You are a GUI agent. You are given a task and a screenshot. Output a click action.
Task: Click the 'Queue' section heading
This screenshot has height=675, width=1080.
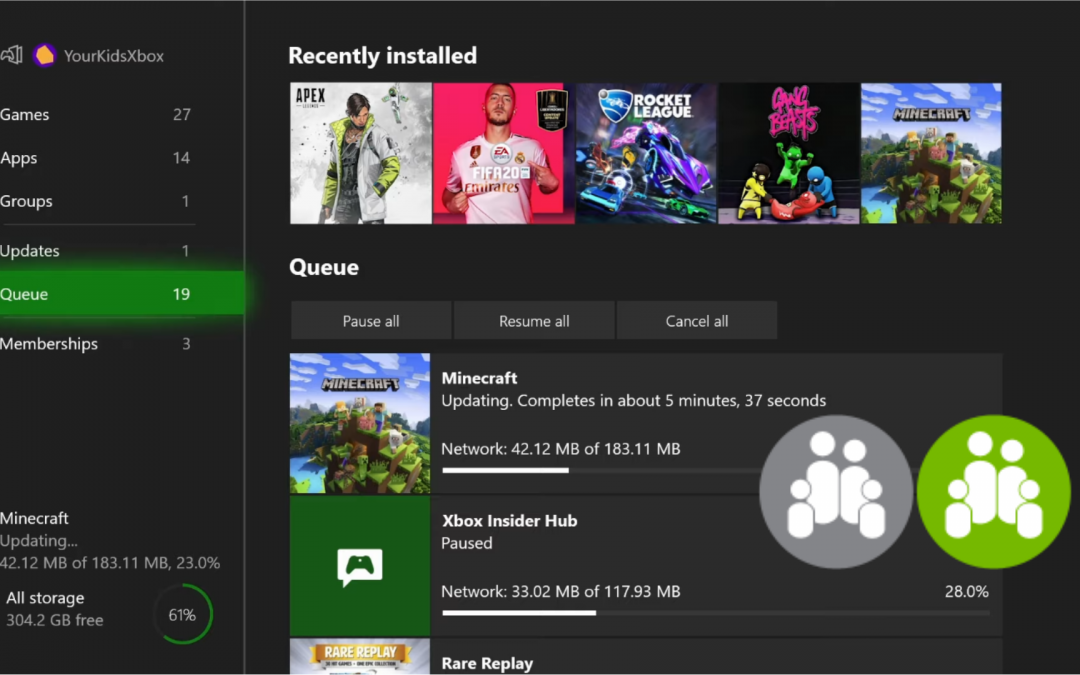pyautogui.click(x=324, y=267)
